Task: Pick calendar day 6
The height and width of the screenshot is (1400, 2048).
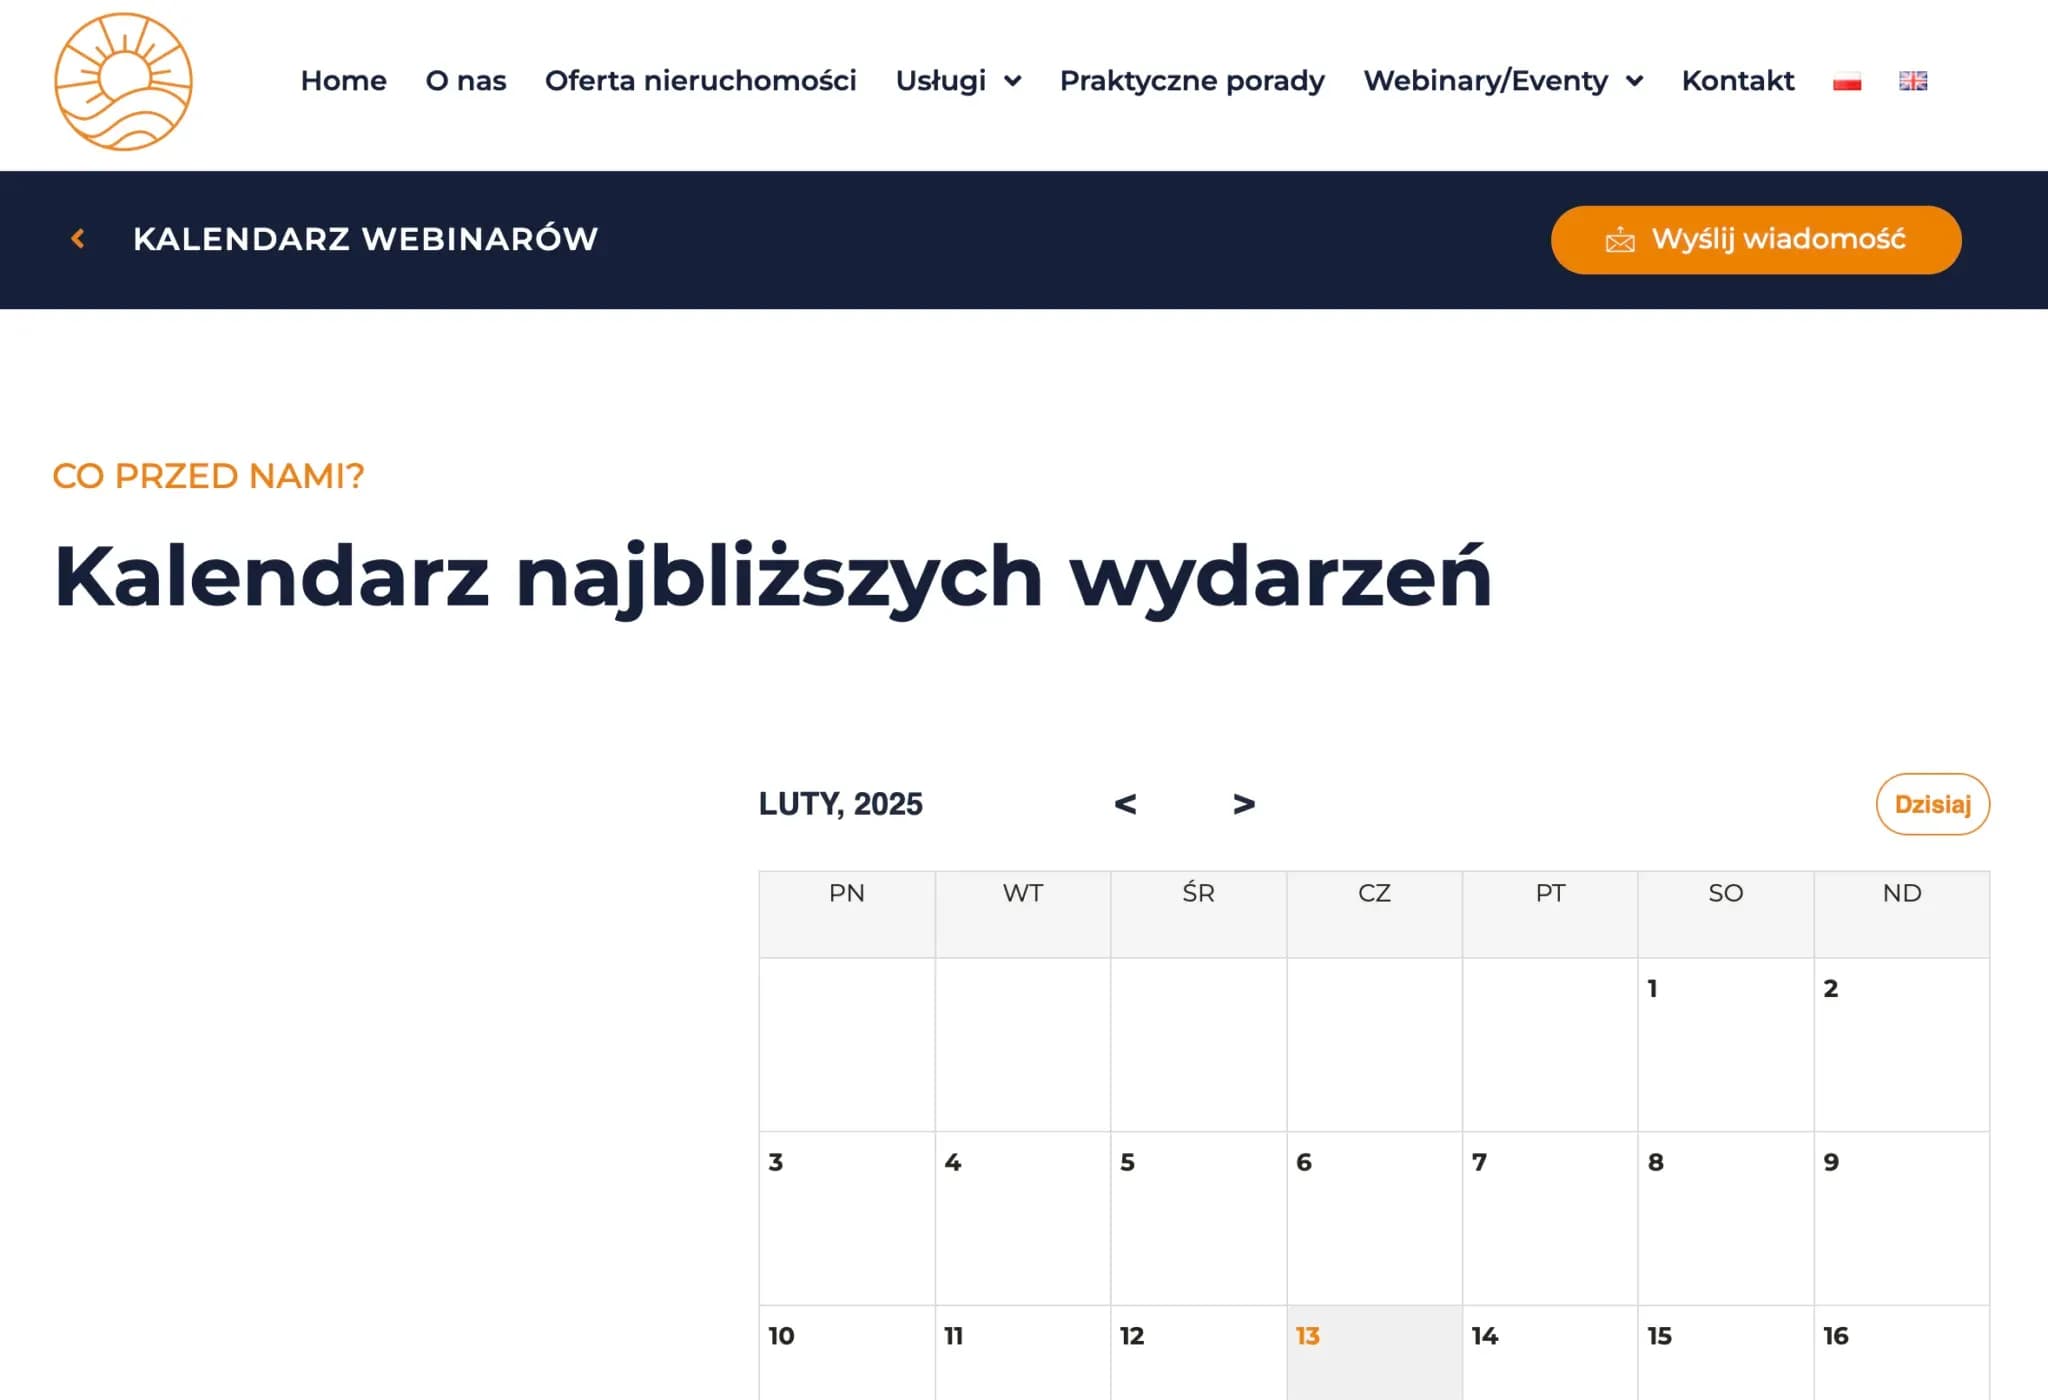Action: (x=1374, y=1218)
